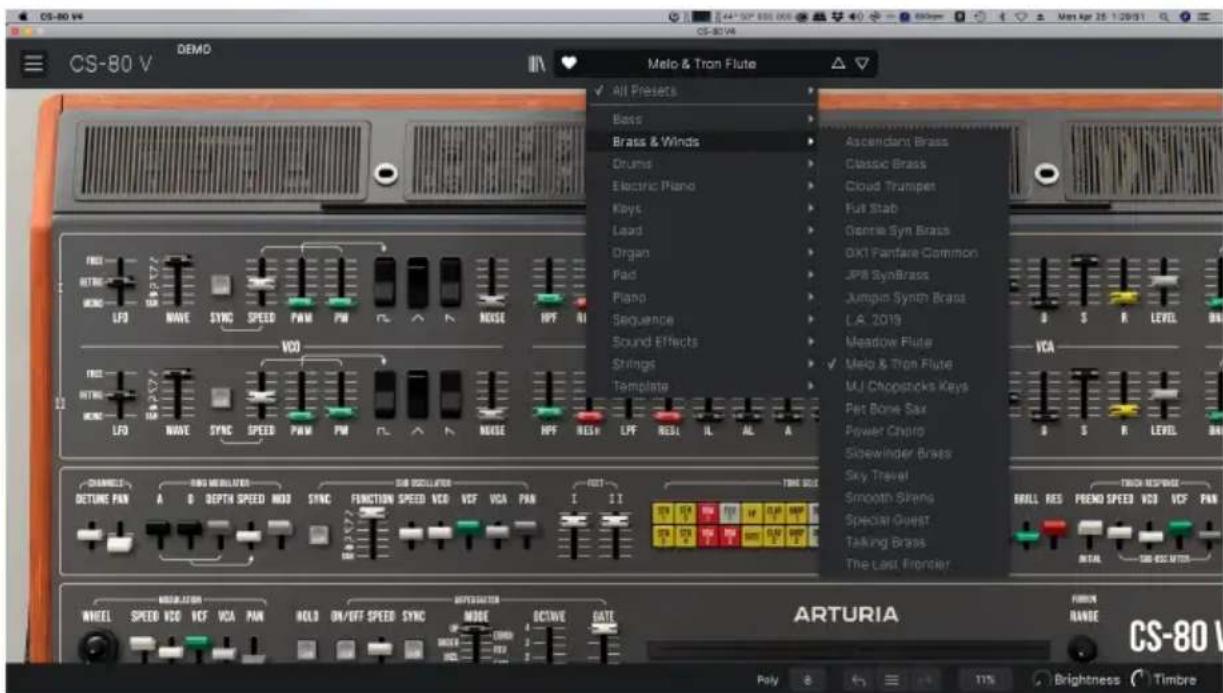Toggle upper VCO square wave switch

point(385,282)
